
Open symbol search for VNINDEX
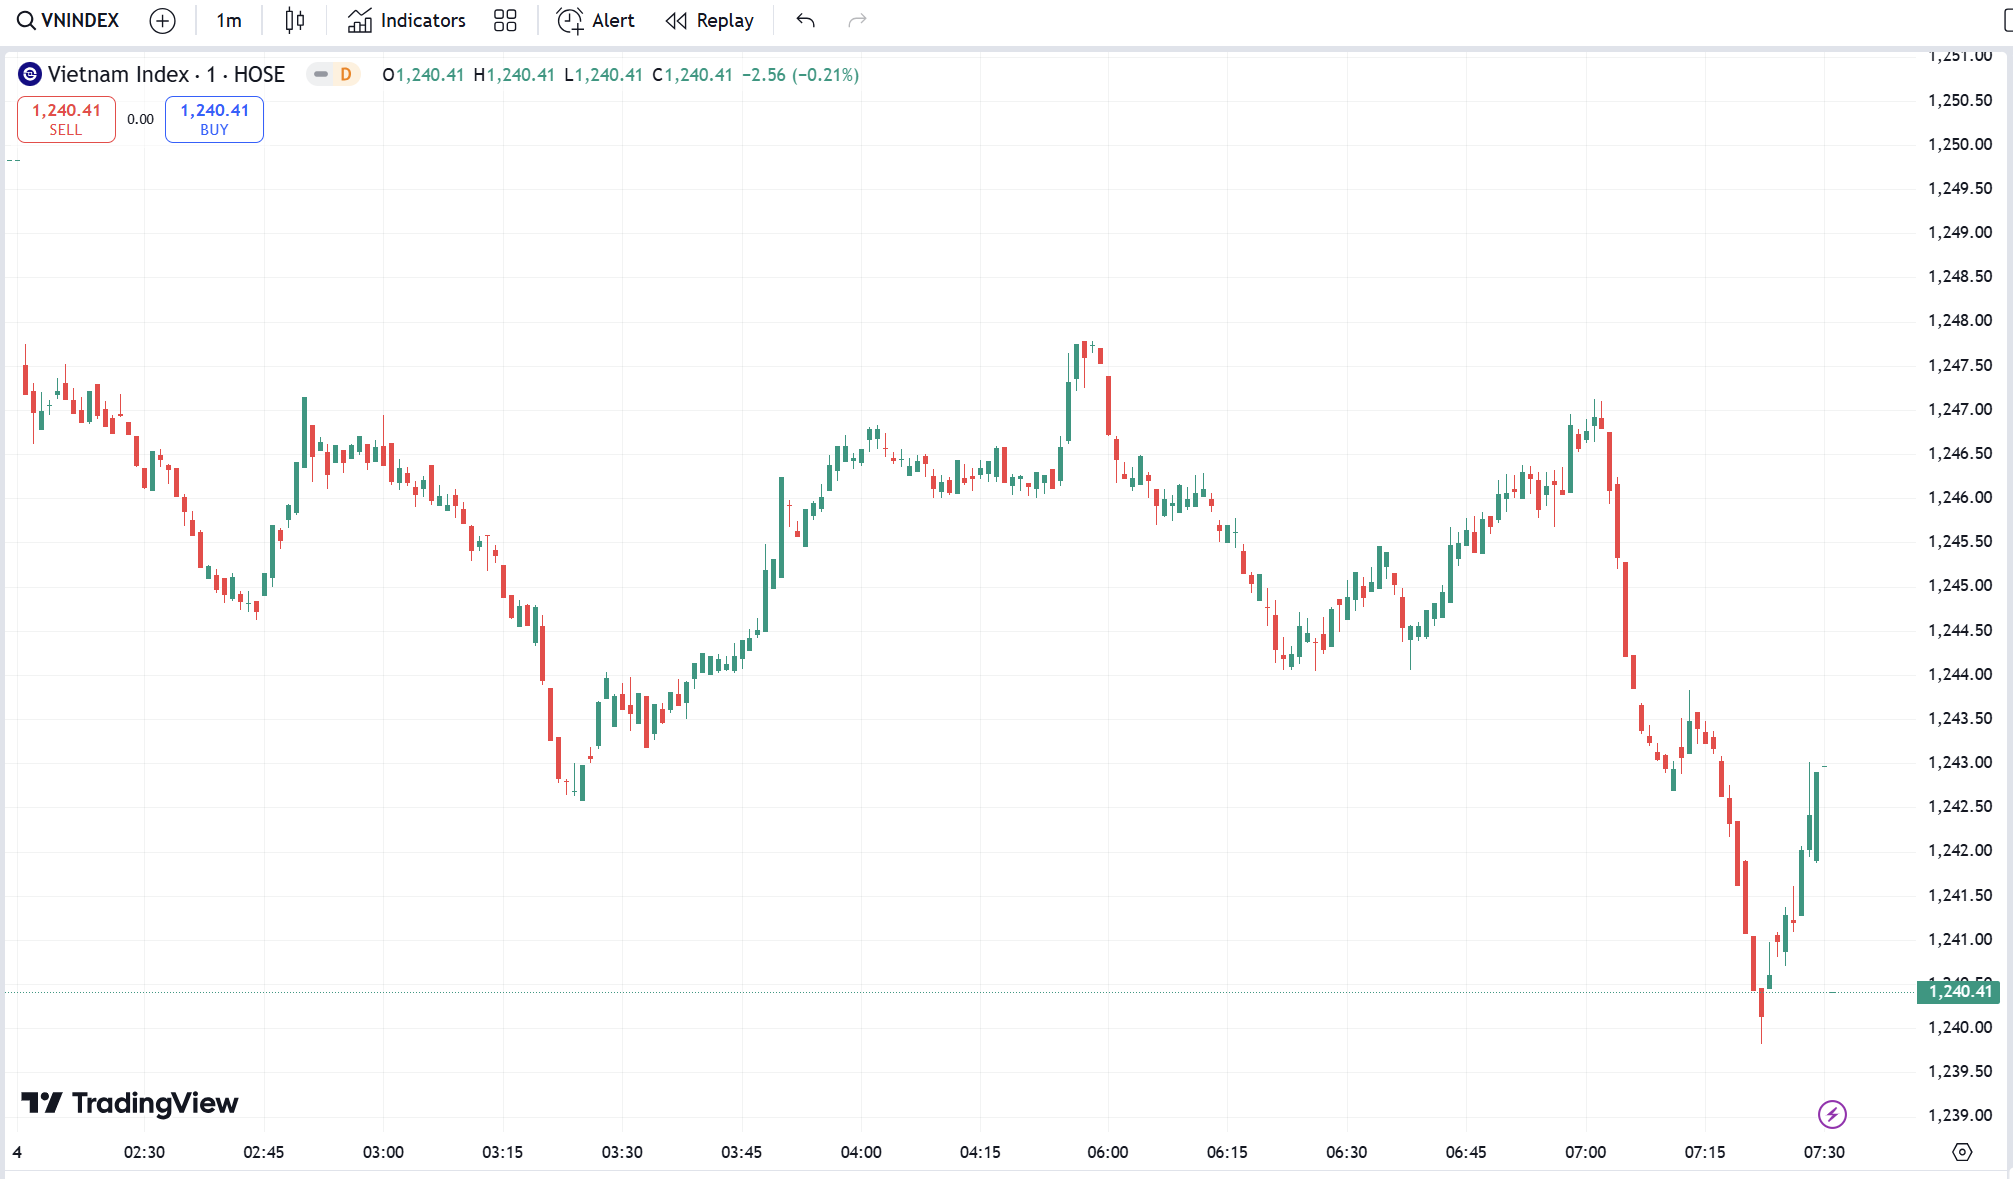(x=68, y=20)
